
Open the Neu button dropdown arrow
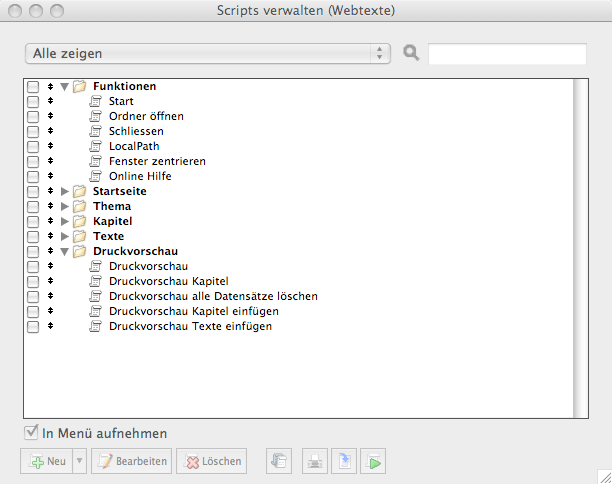pyautogui.click(x=80, y=461)
